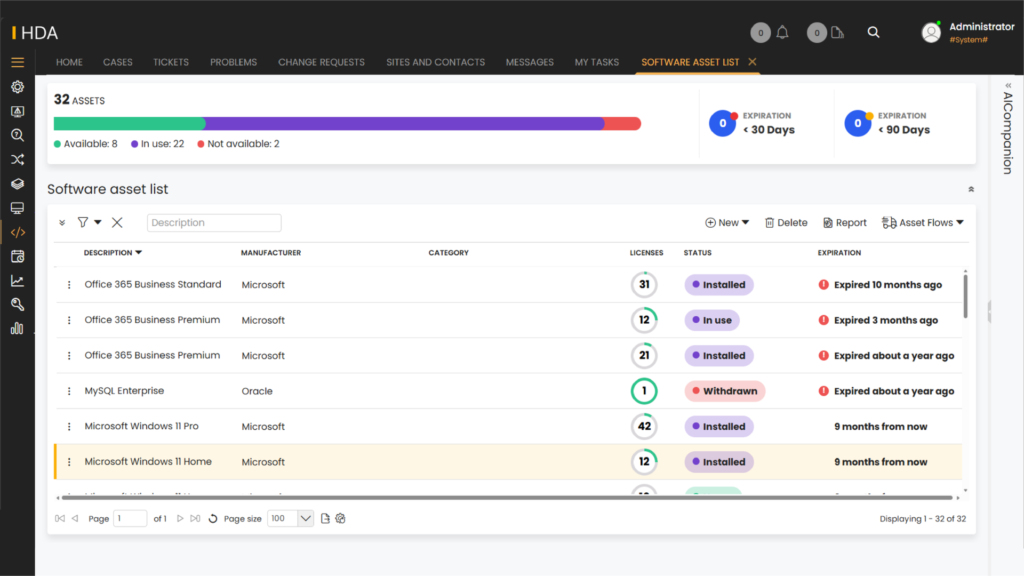
Task: Click the In use status badge
Action: pyautogui.click(x=712, y=320)
